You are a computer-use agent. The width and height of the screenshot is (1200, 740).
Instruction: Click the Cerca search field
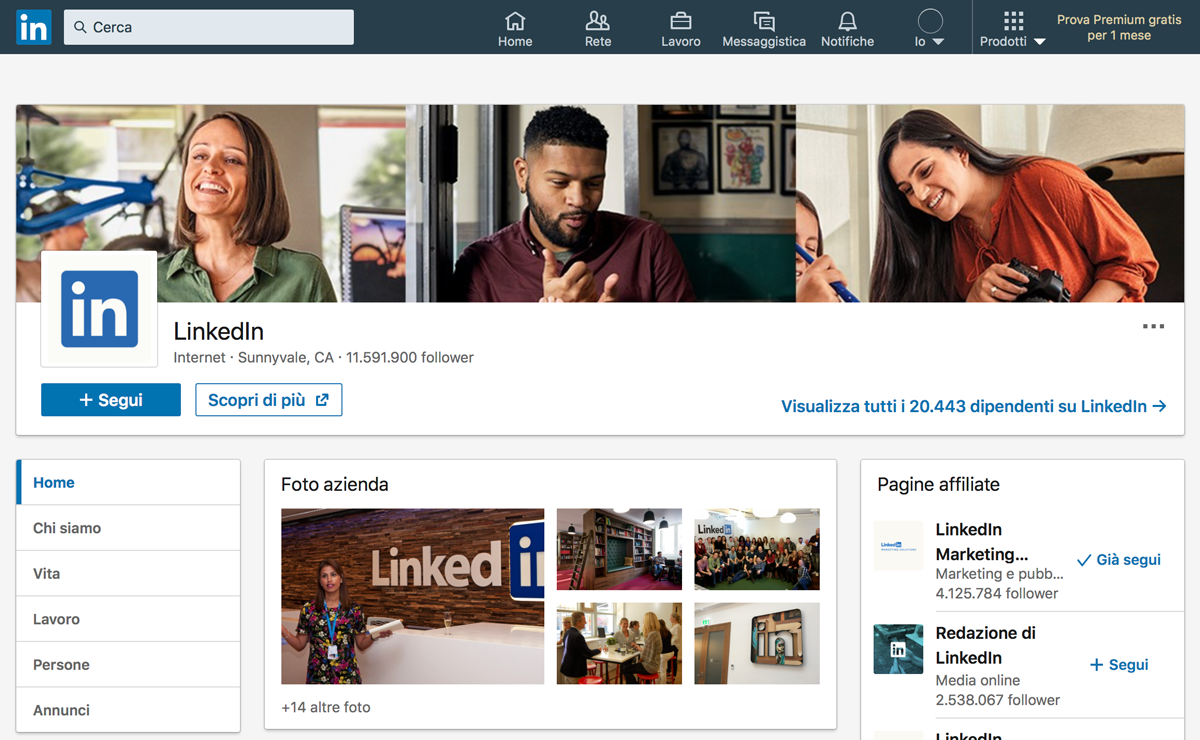click(x=209, y=27)
